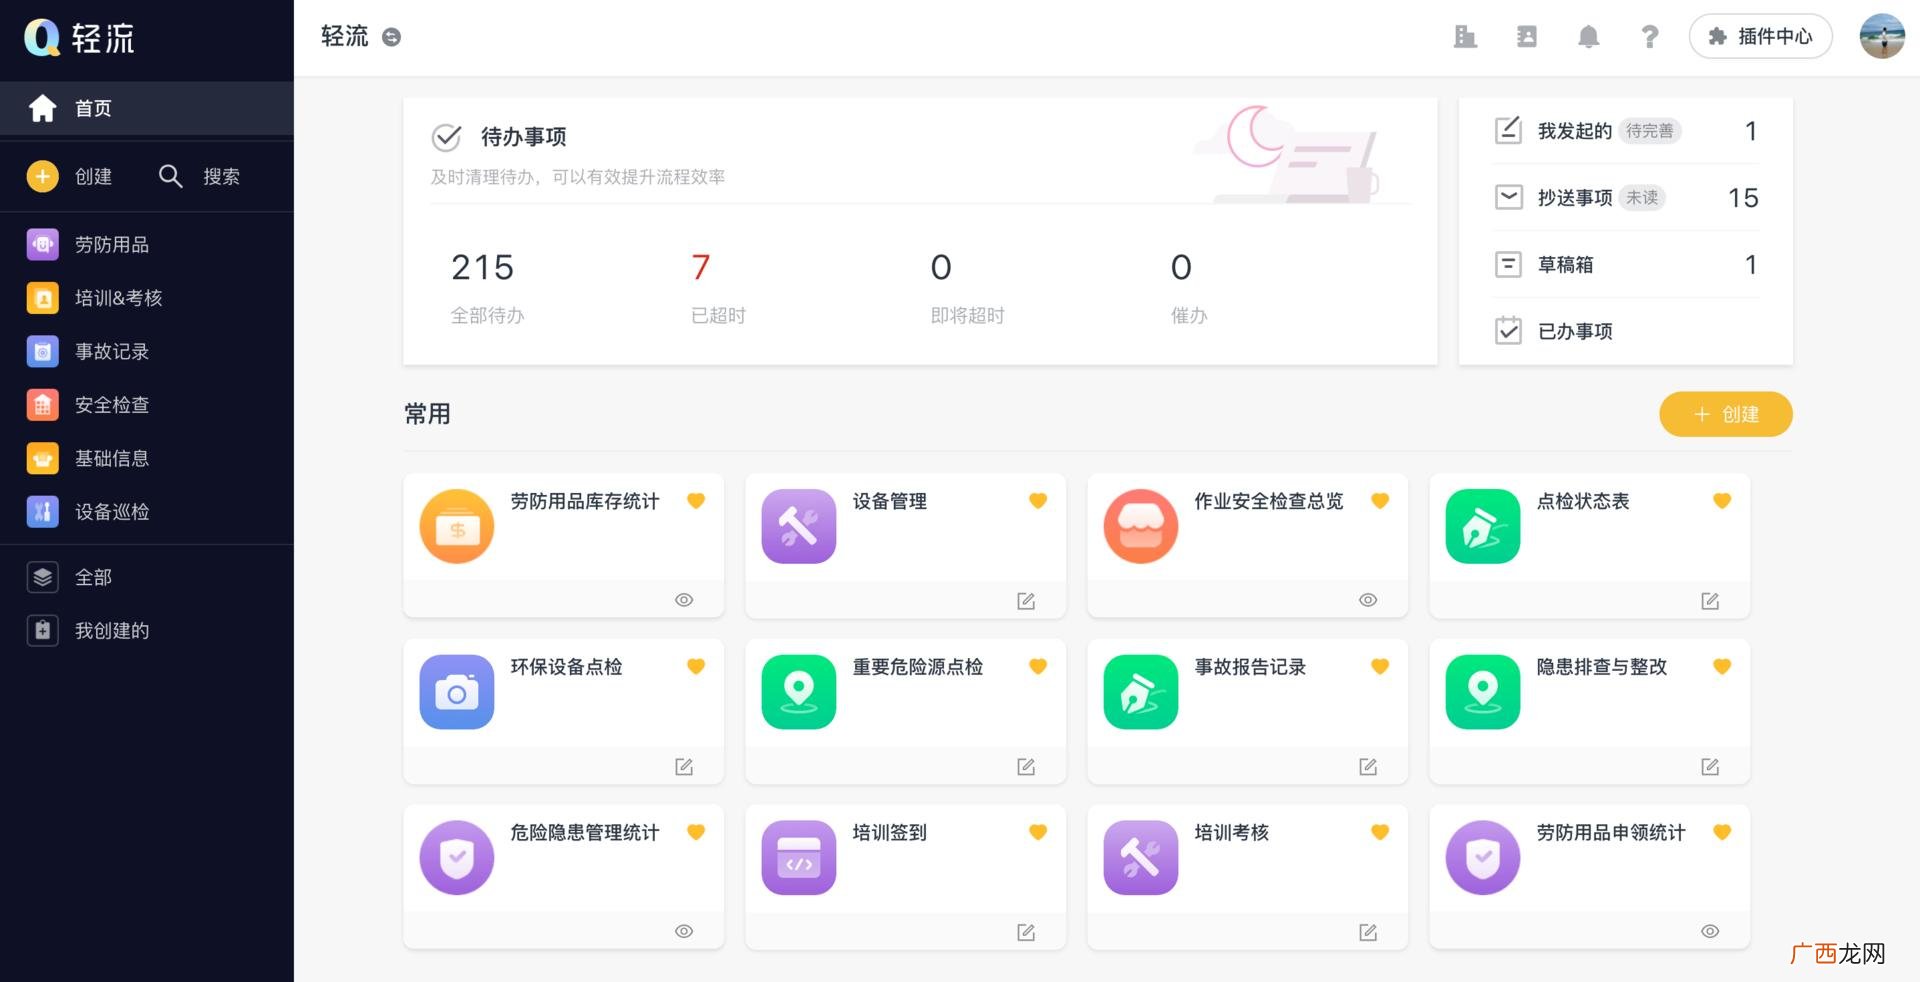Click the edit icon on 点检状态表 card
The width and height of the screenshot is (1920, 982).
[x=1710, y=601]
